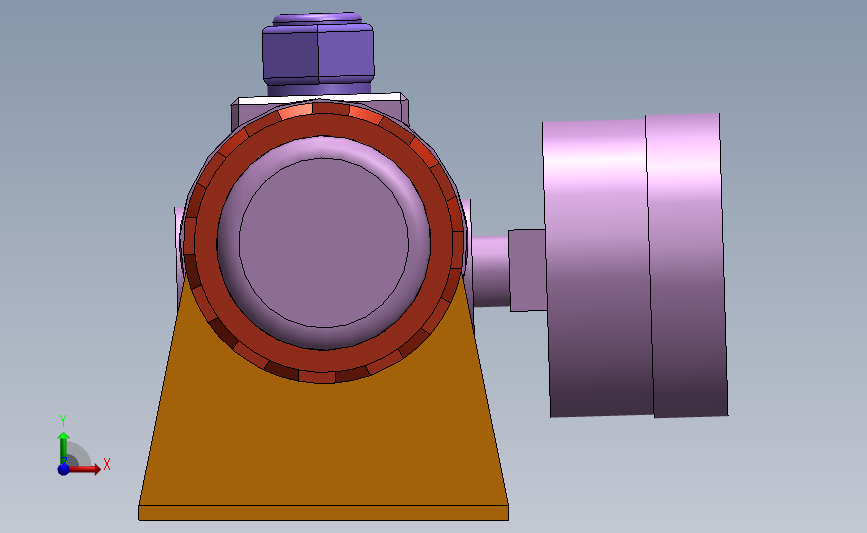Viewport: 867px width, 533px height.
Task: Select the wider left section of right cylinder
Action: 597,268
